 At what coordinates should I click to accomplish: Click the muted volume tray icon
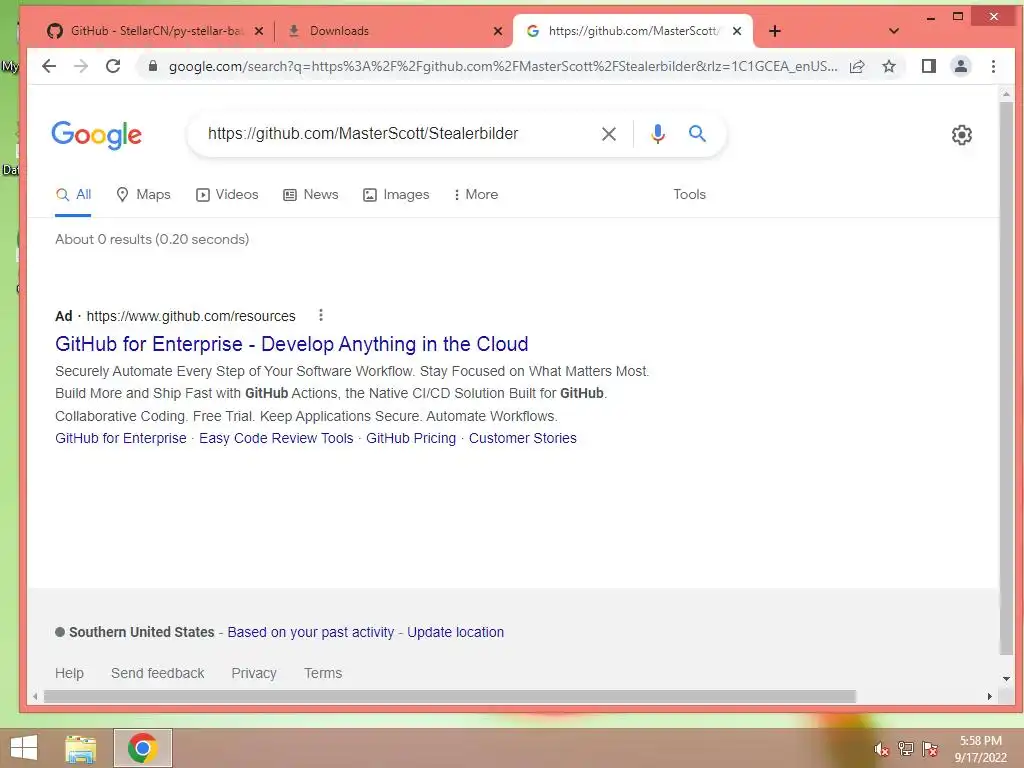coord(882,749)
